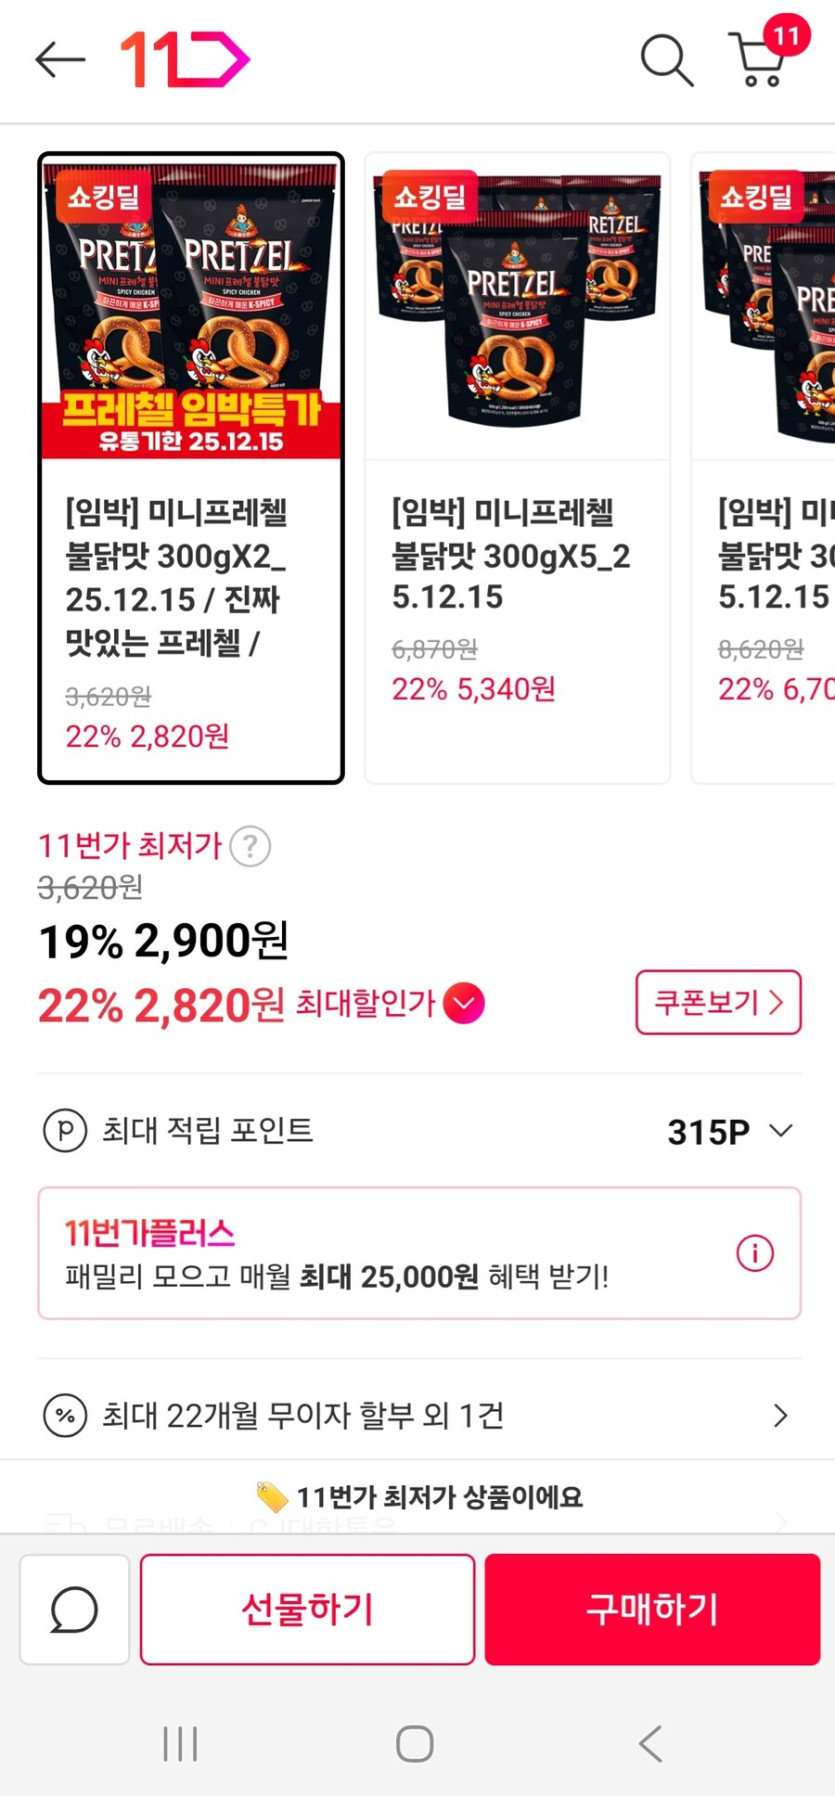Open the search icon
835x1796 pixels.
pyautogui.click(x=665, y=60)
